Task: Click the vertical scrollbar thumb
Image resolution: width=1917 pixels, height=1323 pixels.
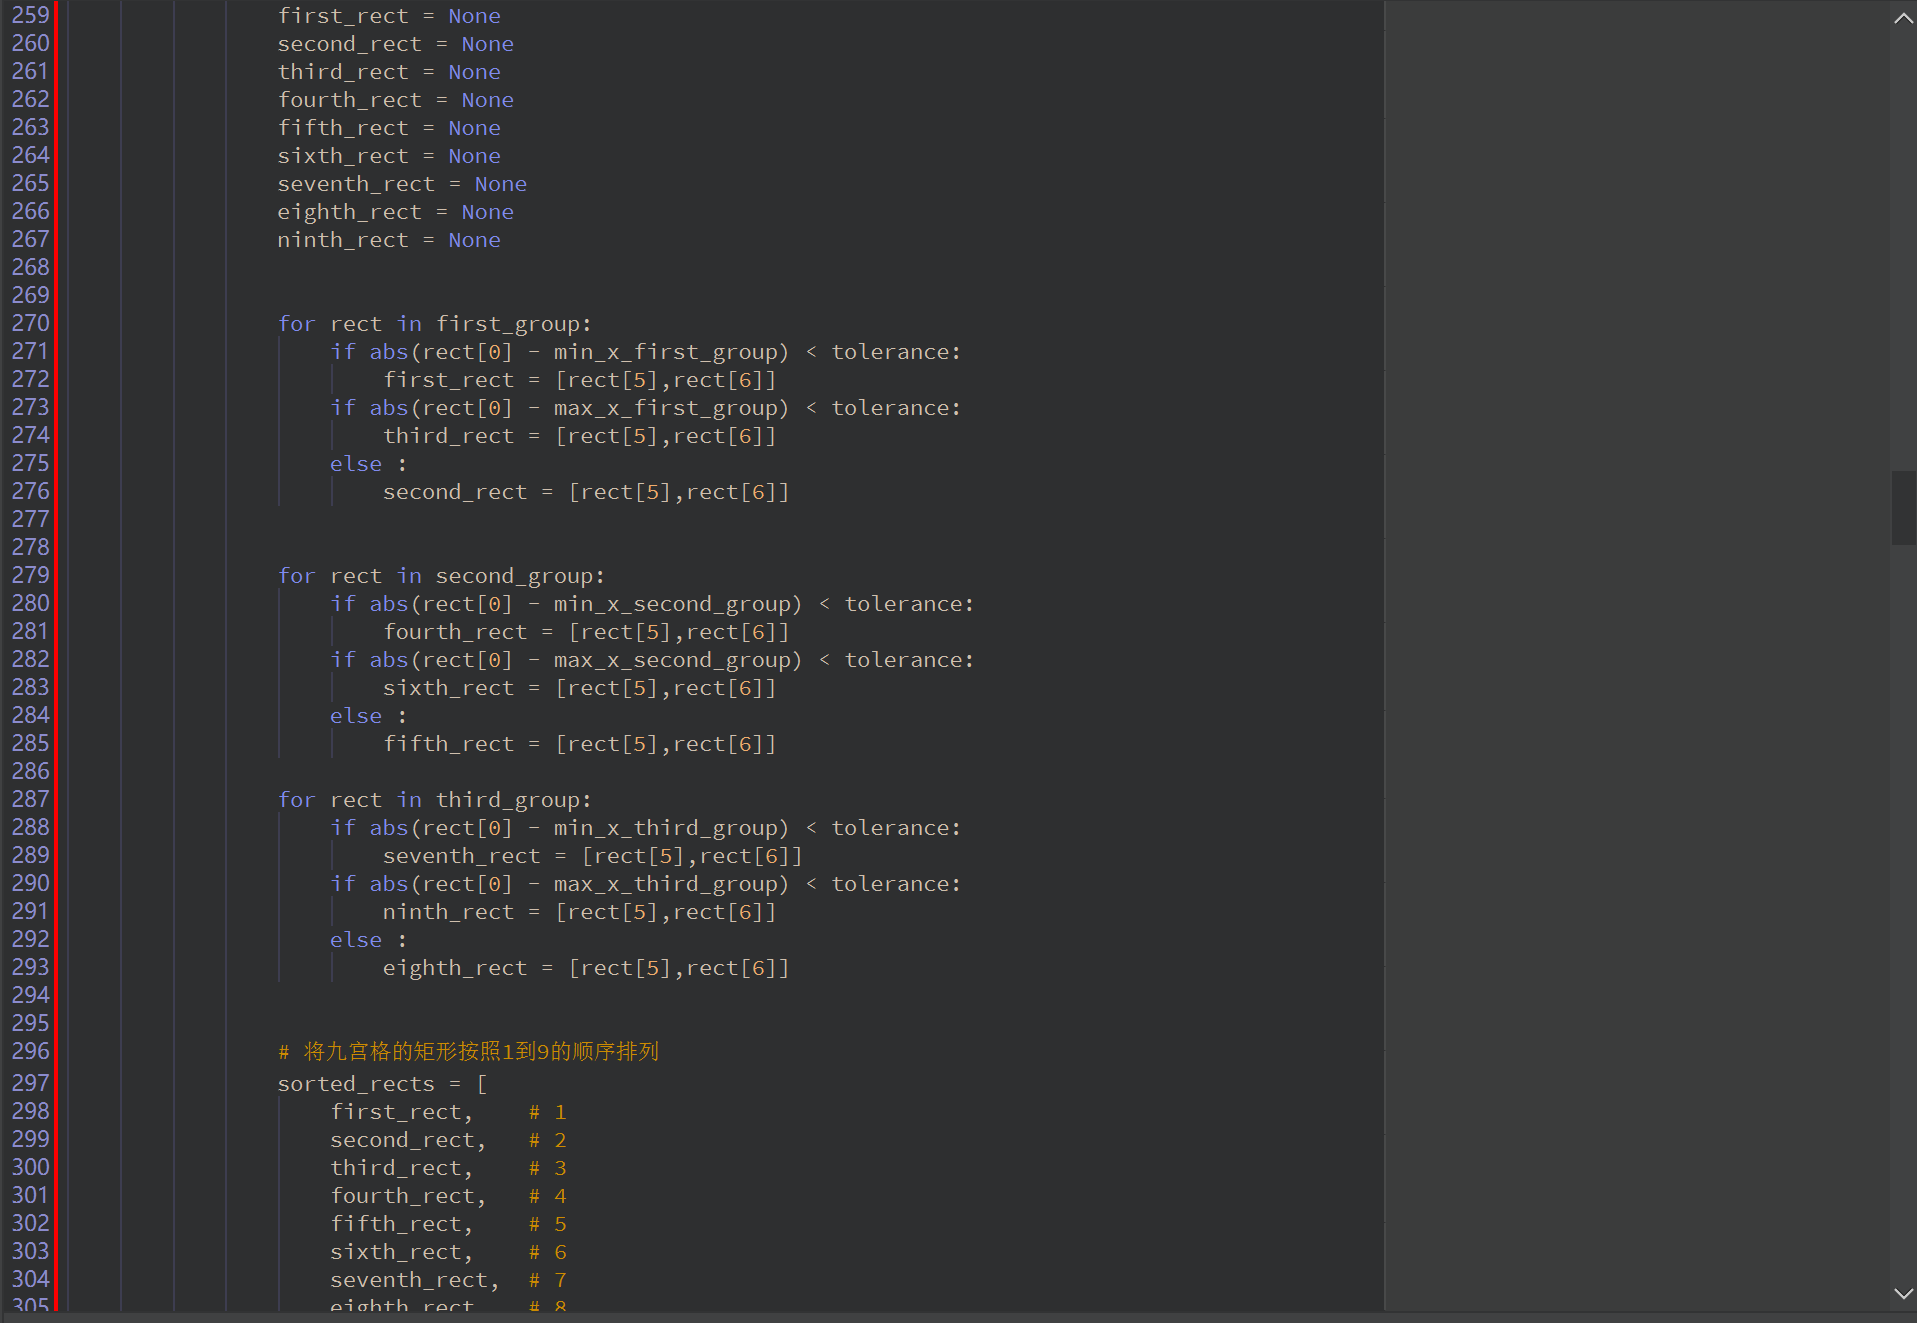Action: tap(1902, 508)
